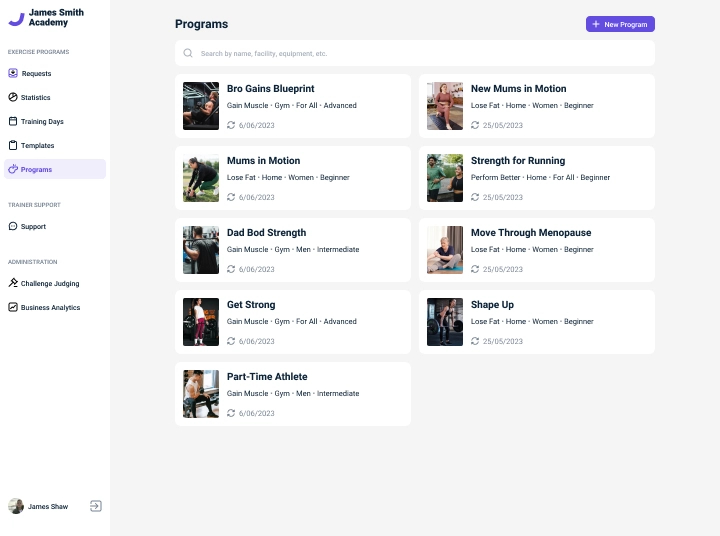The image size is (720, 536).
Task: Focus the program search field
Action: point(415,53)
